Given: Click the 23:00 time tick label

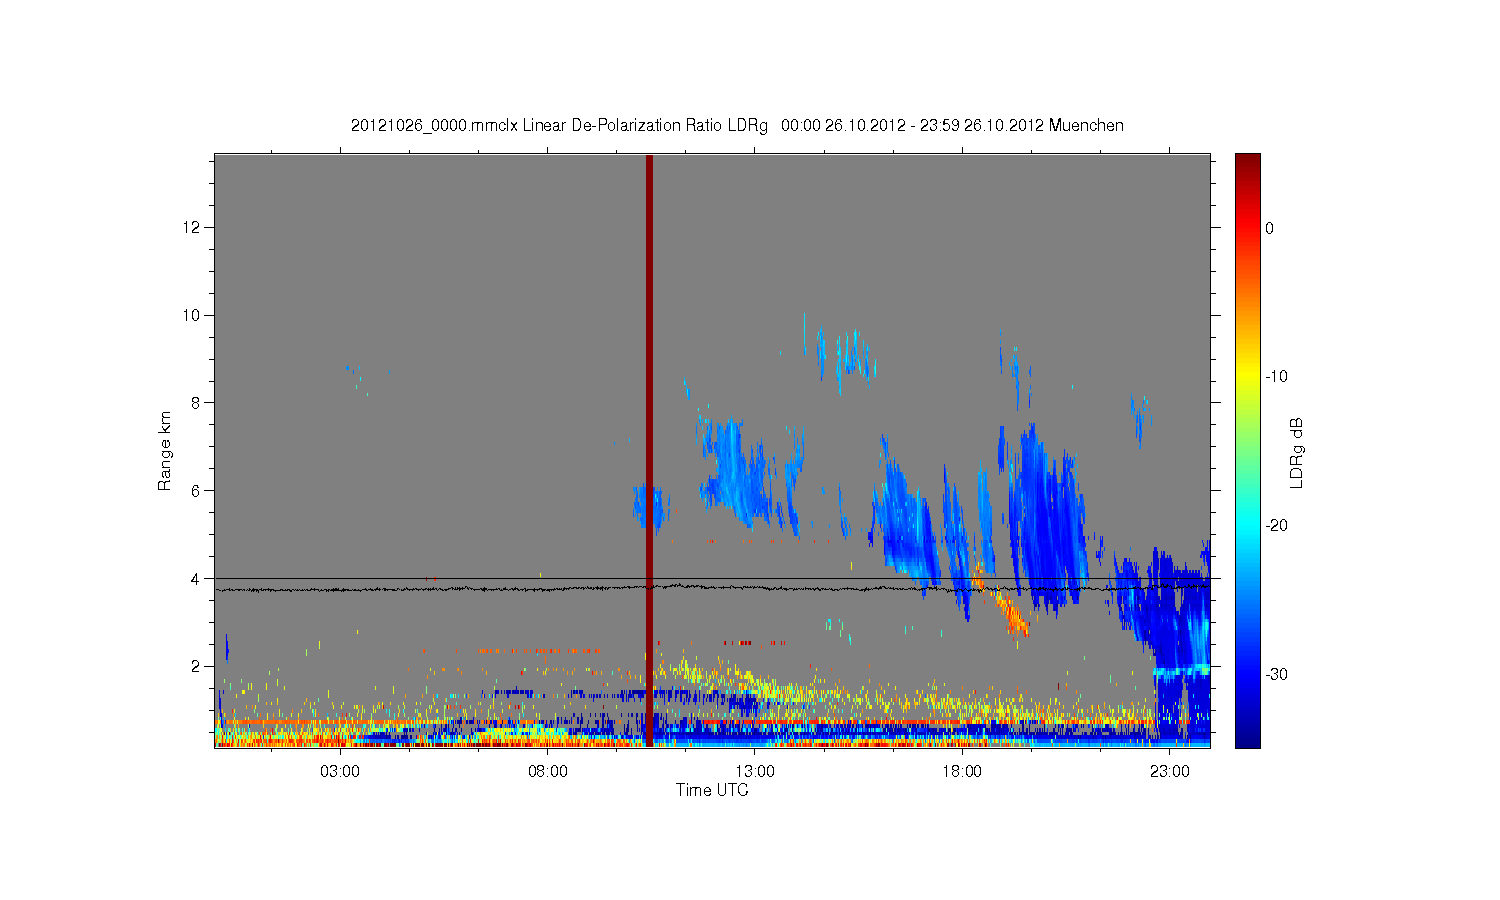Looking at the screenshot, I should (1169, 772).
